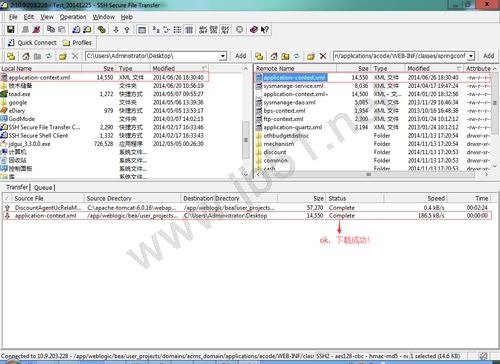
Task: Click the Stop transfer toolbar icon
Action: point(239,29)
